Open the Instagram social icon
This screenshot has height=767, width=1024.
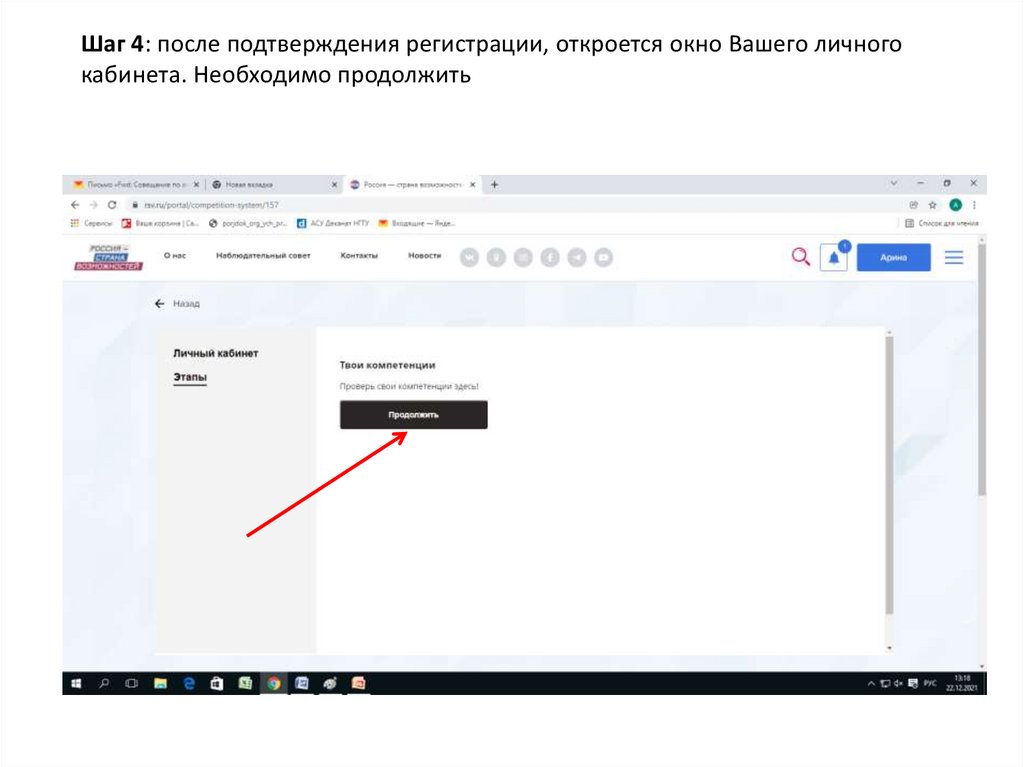click(523, 257)
